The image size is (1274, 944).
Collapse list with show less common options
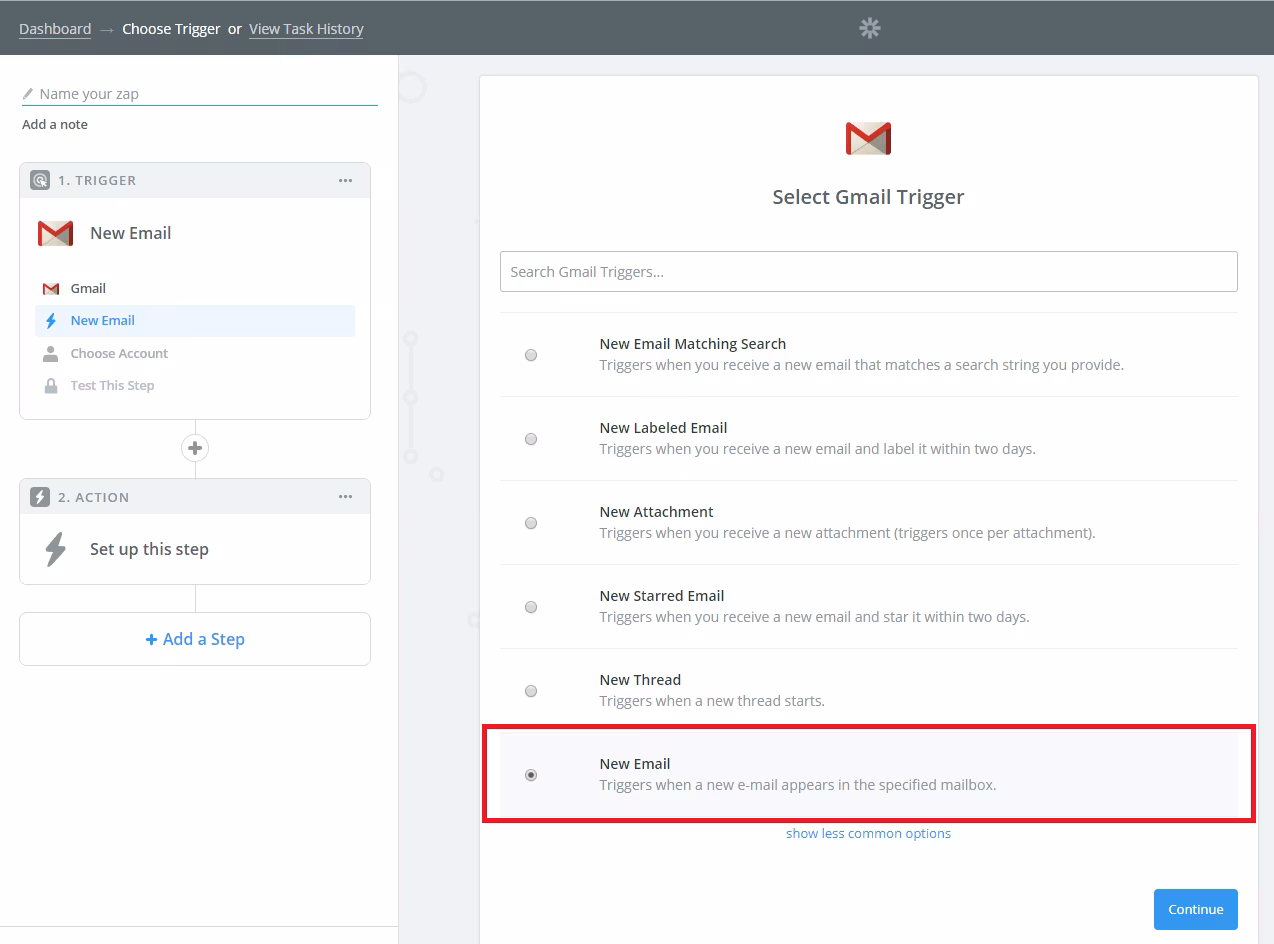coord(868,834)
